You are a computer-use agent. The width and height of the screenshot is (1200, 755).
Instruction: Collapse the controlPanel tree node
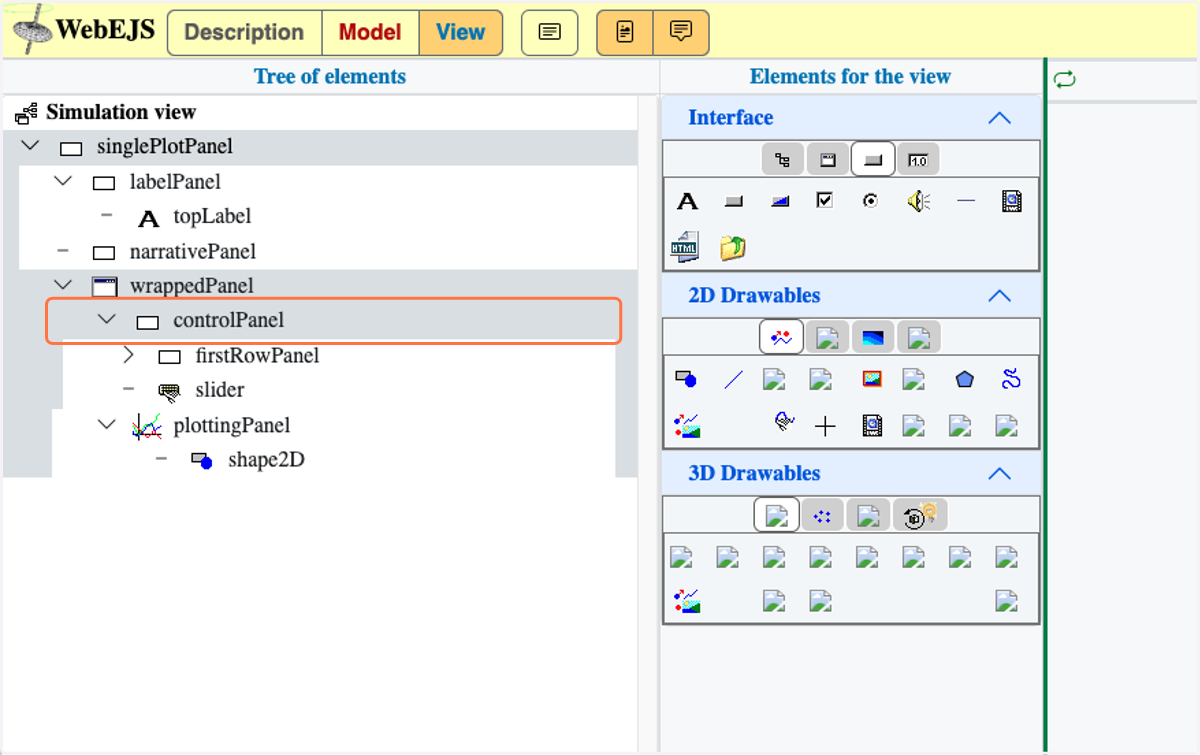click(x=107, y=320)
